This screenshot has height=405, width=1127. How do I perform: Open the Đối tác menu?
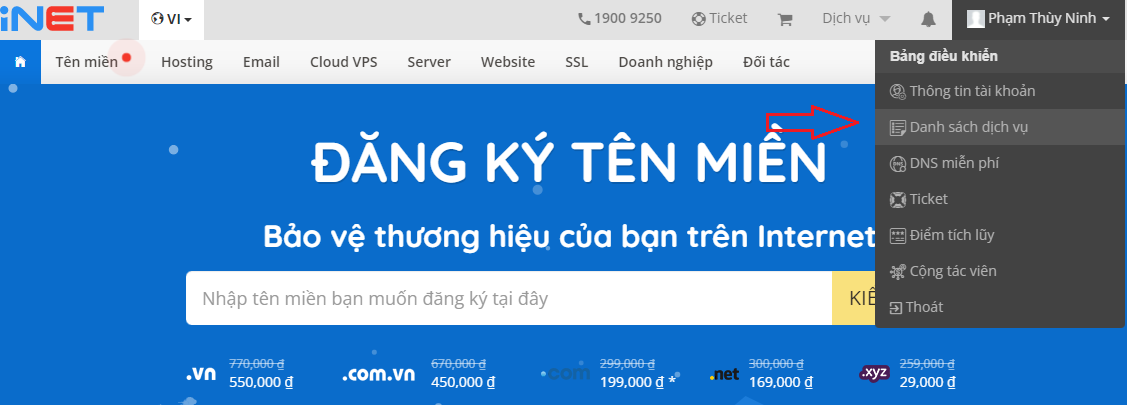(766, 62)
